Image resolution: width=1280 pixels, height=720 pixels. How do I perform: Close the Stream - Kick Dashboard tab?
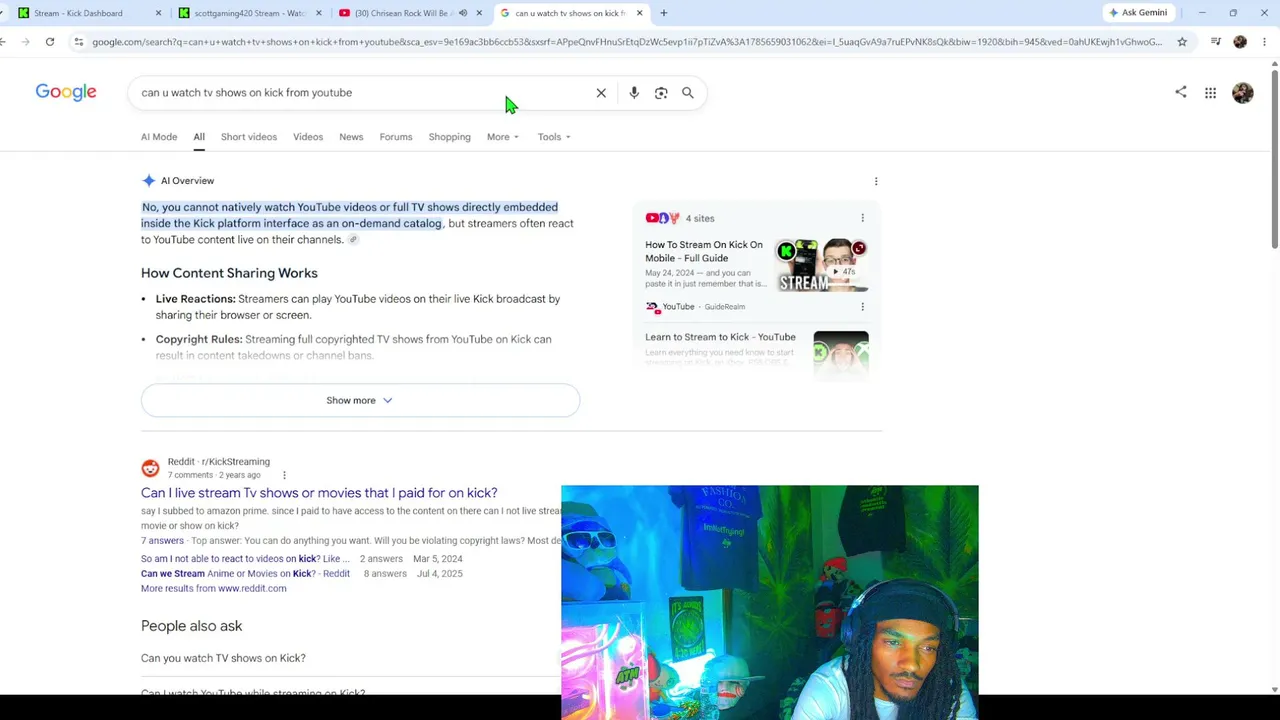tap(158, 13)
